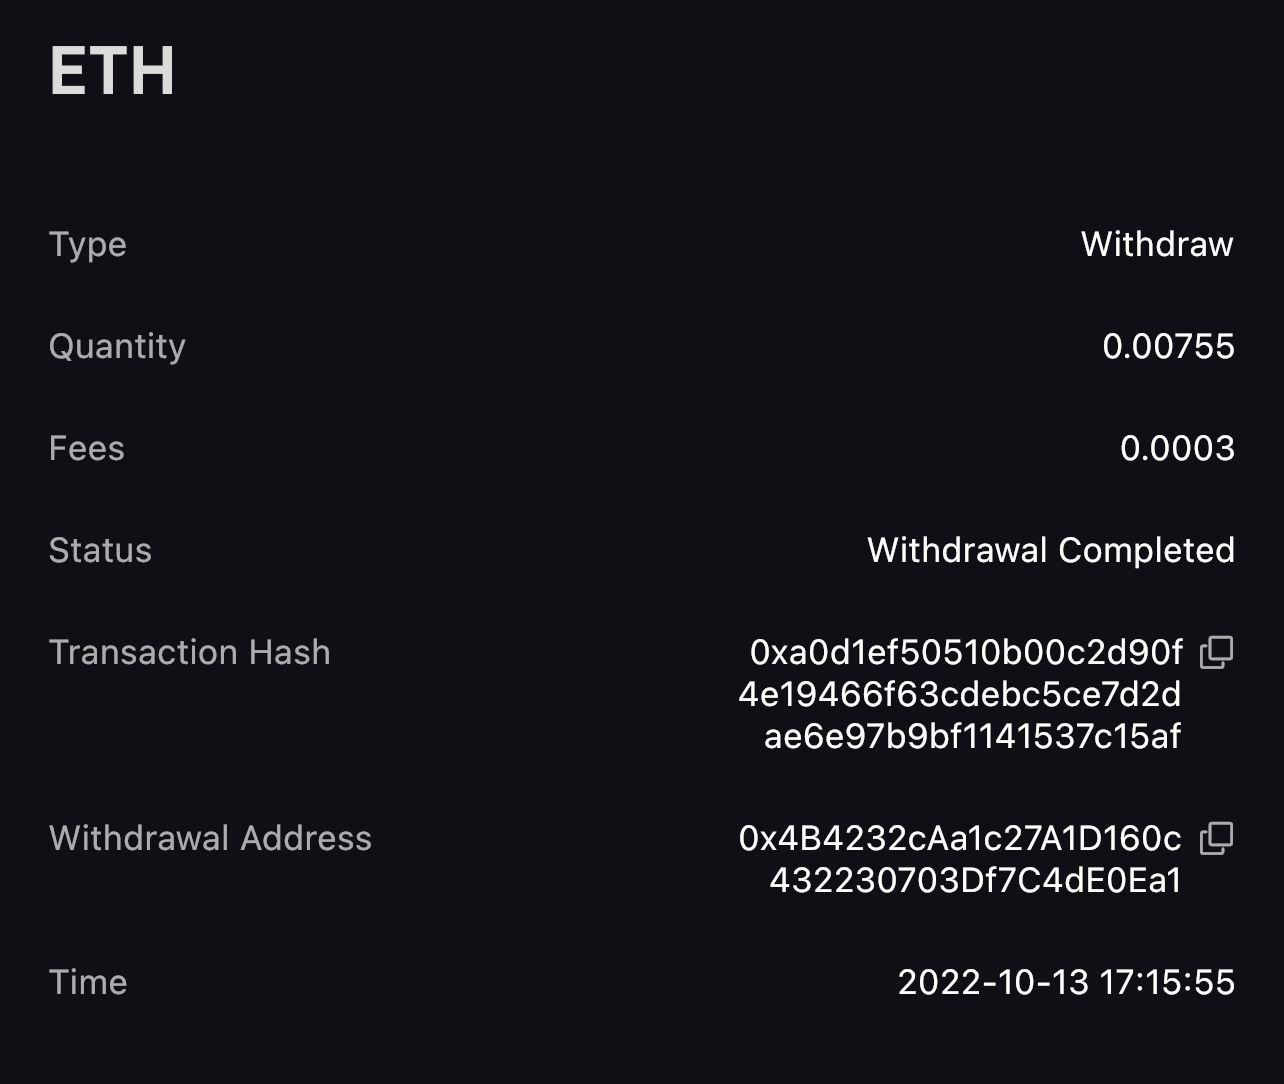Copy the transaction hash

tap(1216, 652)
